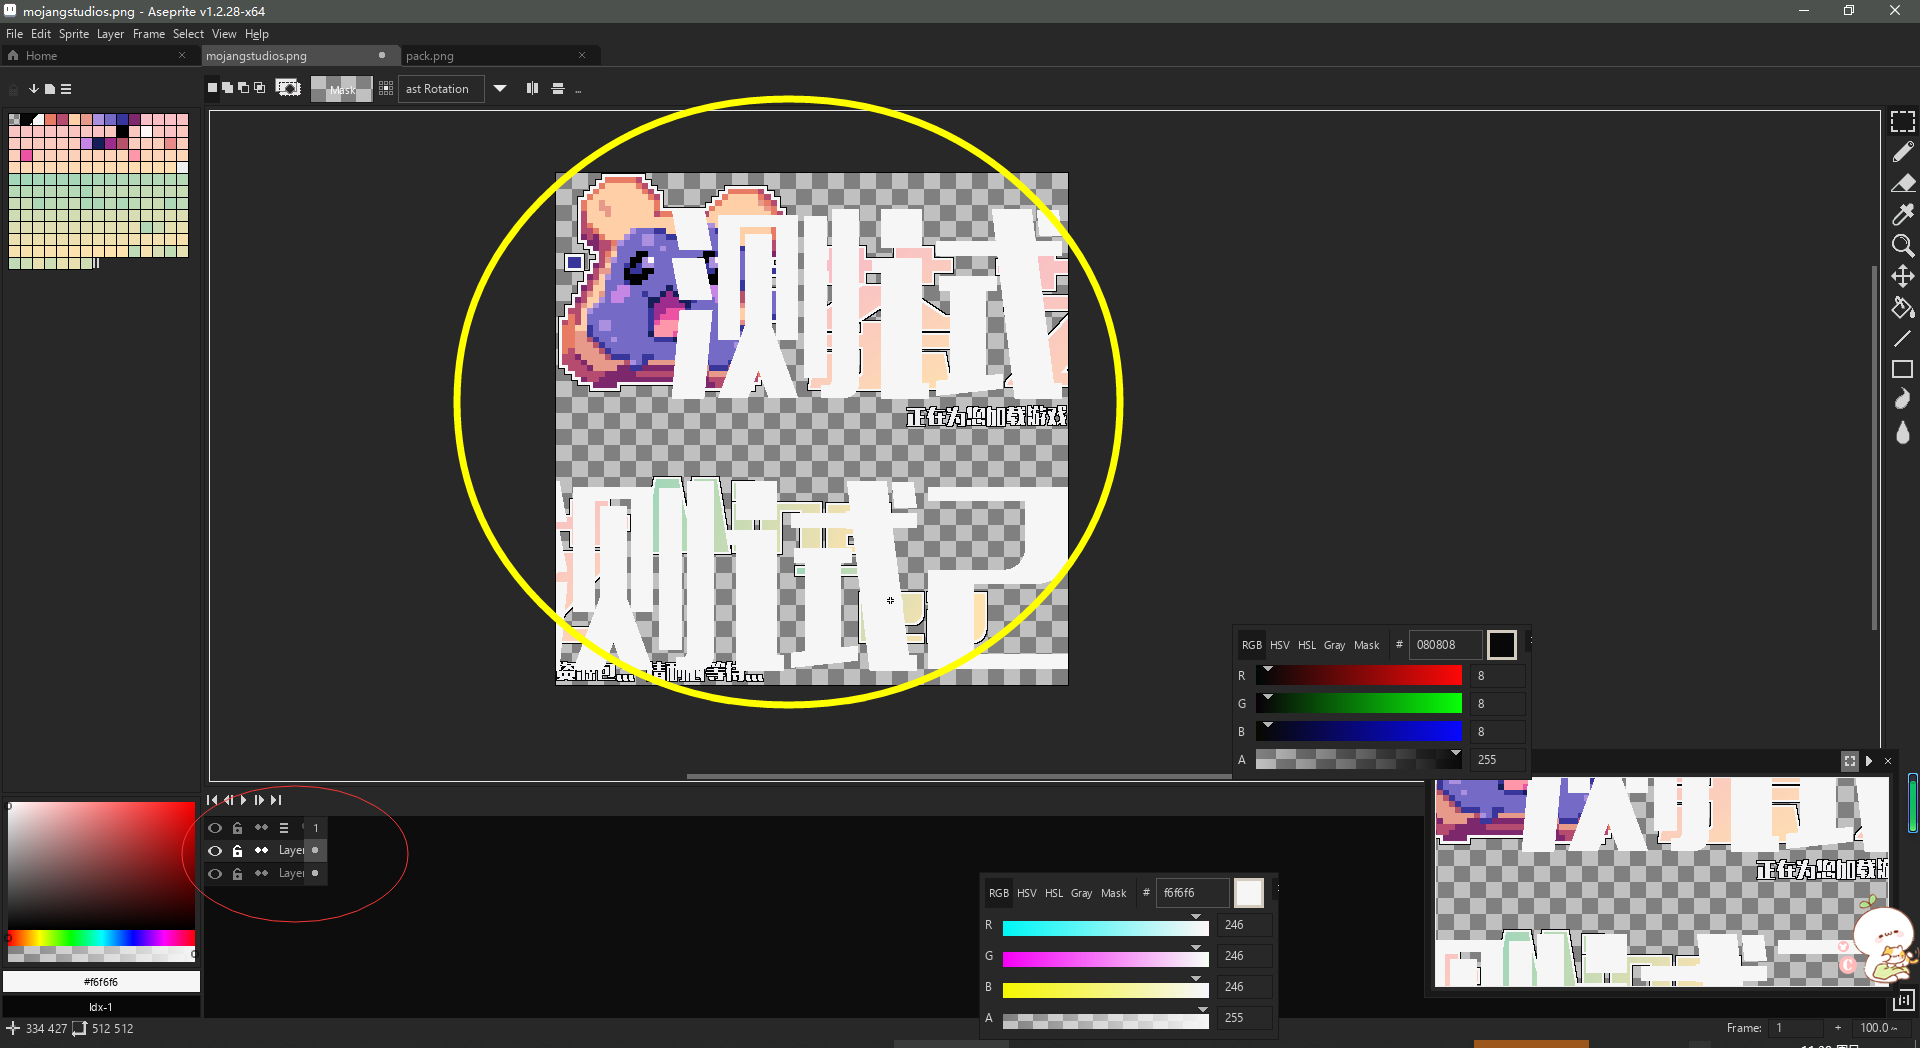Switch to the Home tab
The height and width of the screenshot is (1048, 1920).
pos(98,56)
